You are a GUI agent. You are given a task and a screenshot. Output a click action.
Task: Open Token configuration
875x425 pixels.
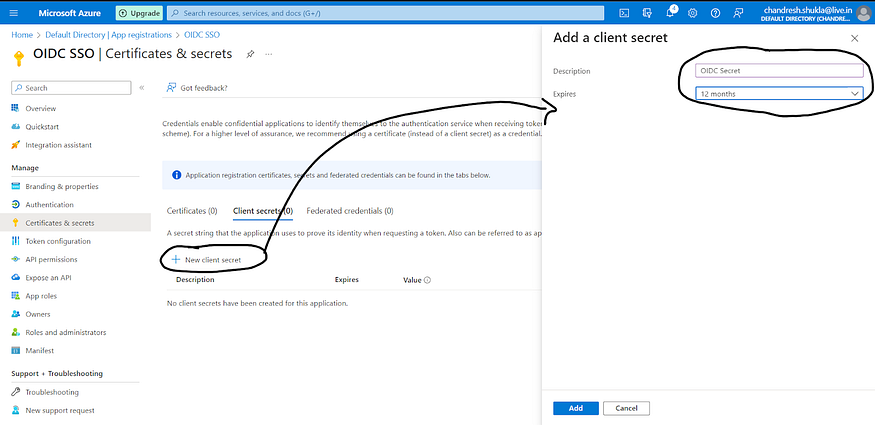[58, 241]
